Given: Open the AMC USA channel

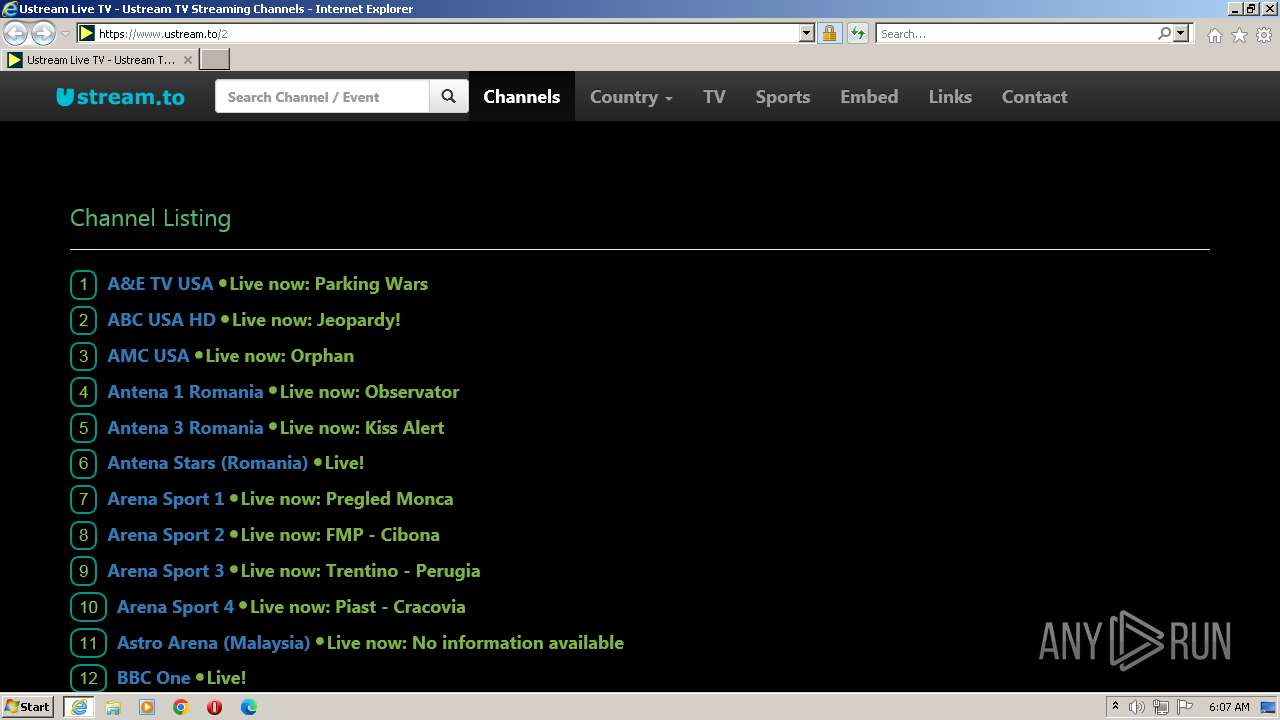Looking at the screenshot, I should (x=148, y=356).
